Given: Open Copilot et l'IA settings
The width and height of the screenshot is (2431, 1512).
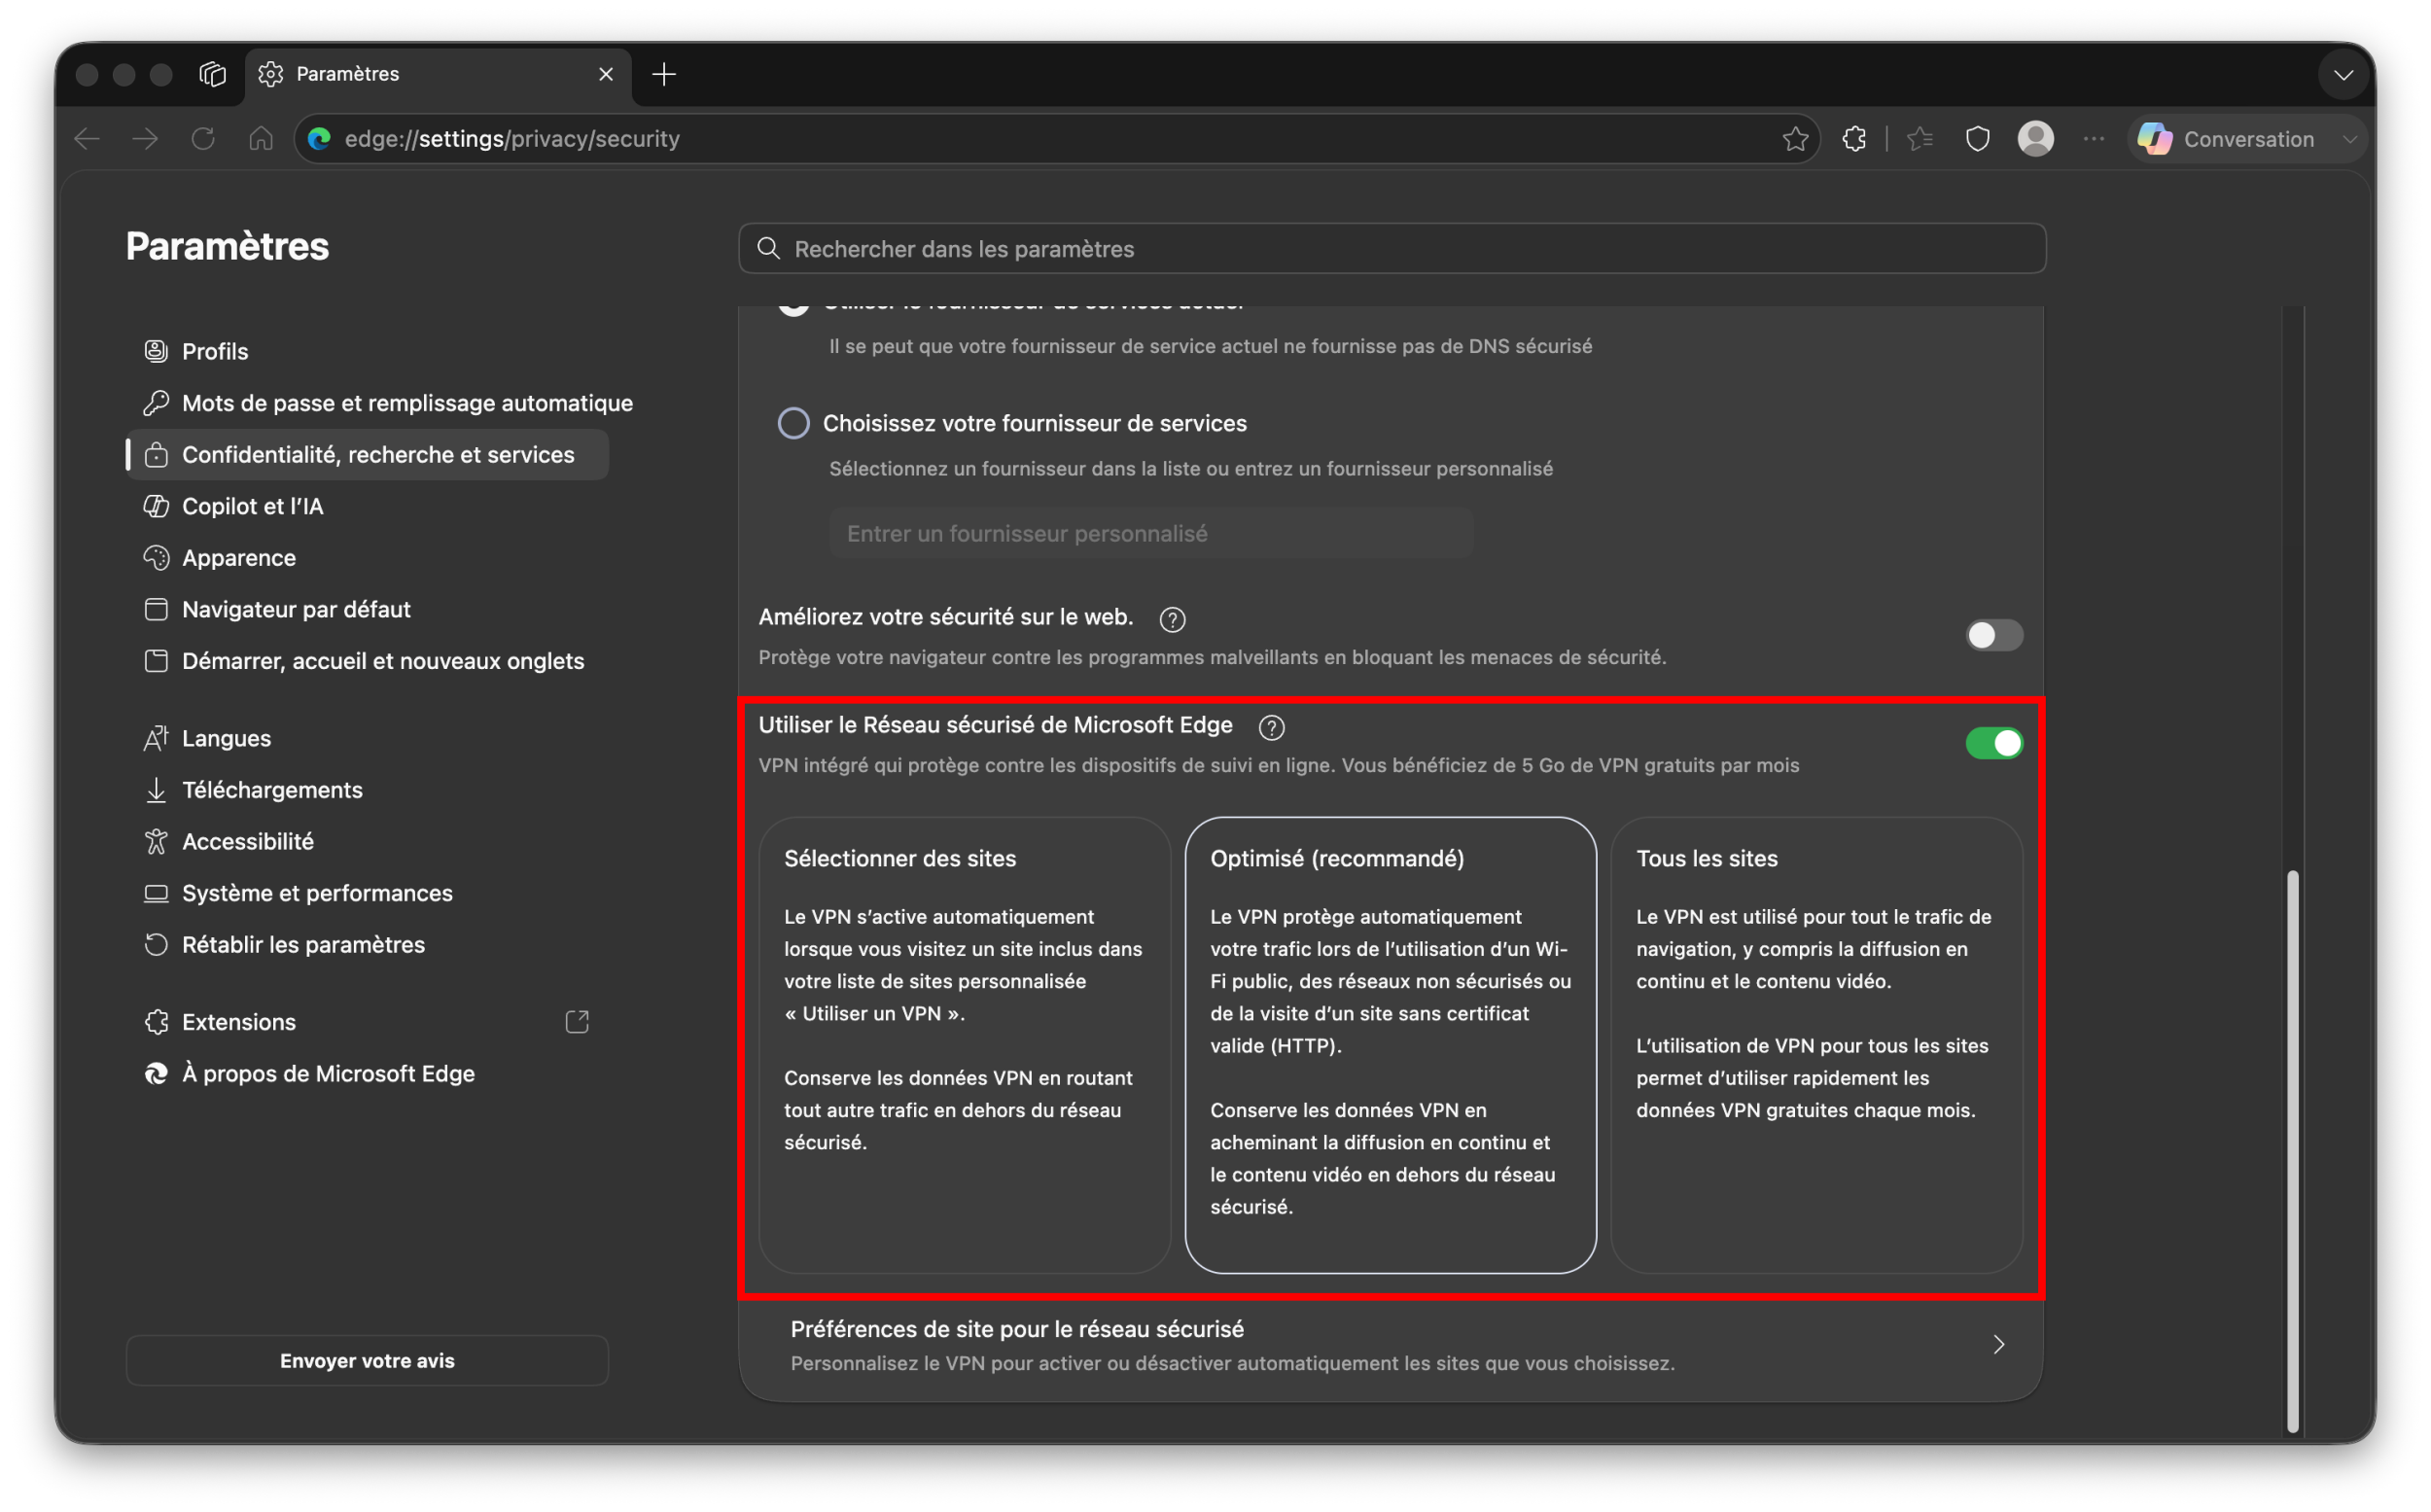Looking at the screenshot, I should (367, 506).
